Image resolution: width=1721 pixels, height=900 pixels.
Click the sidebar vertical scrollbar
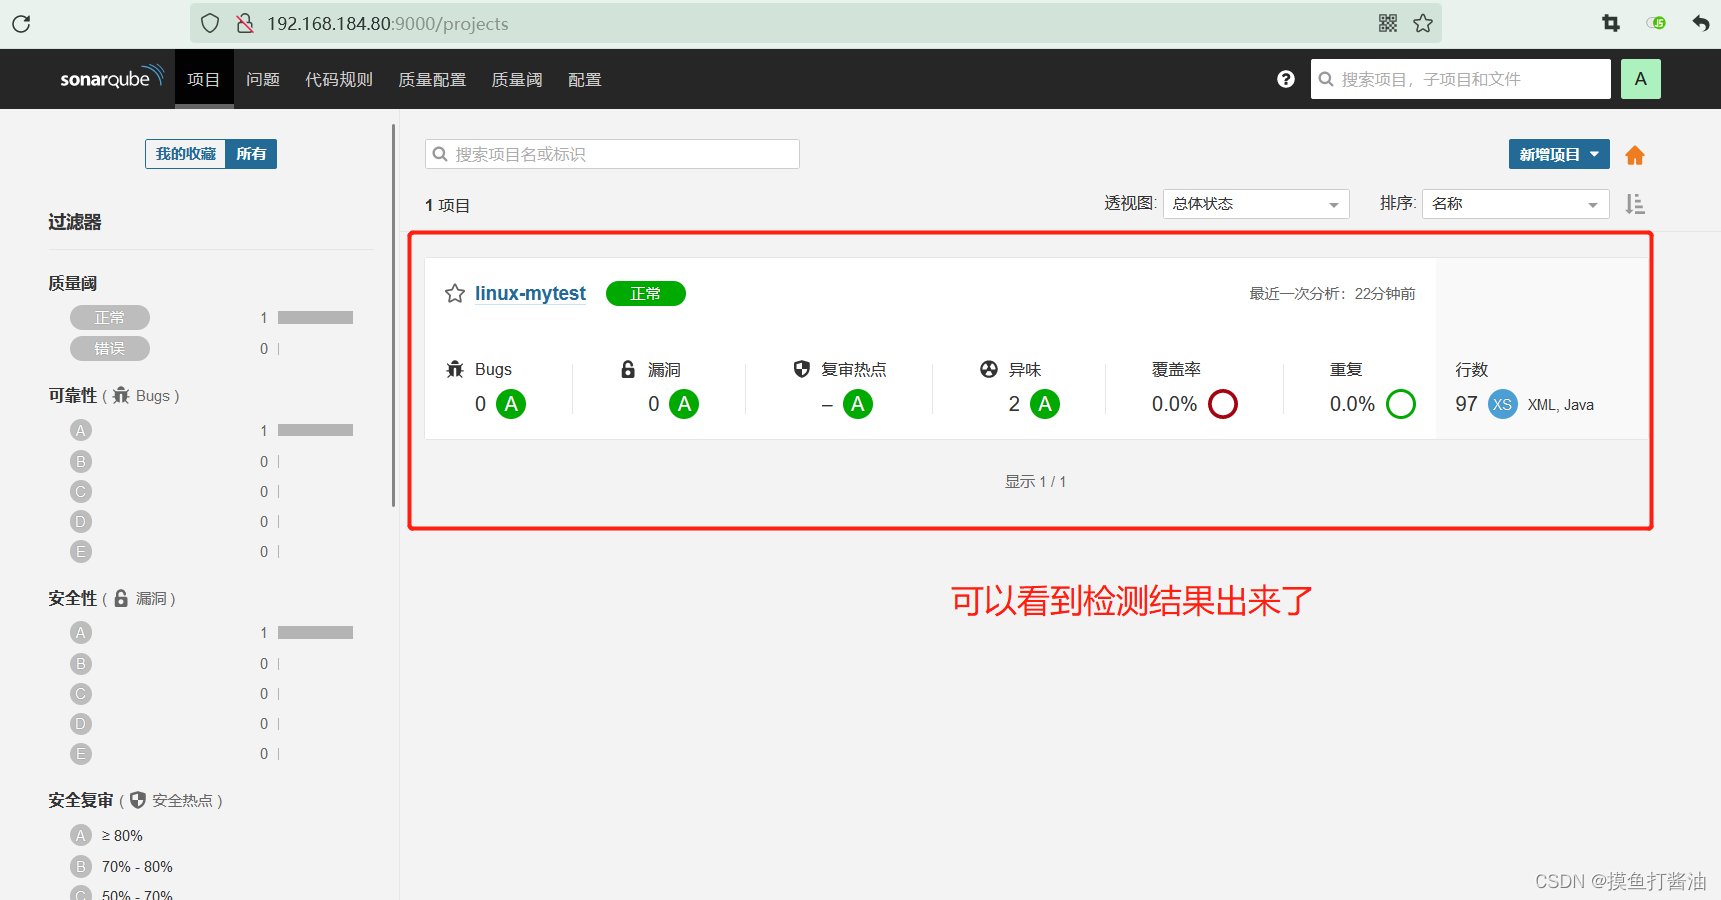(394, 315)
